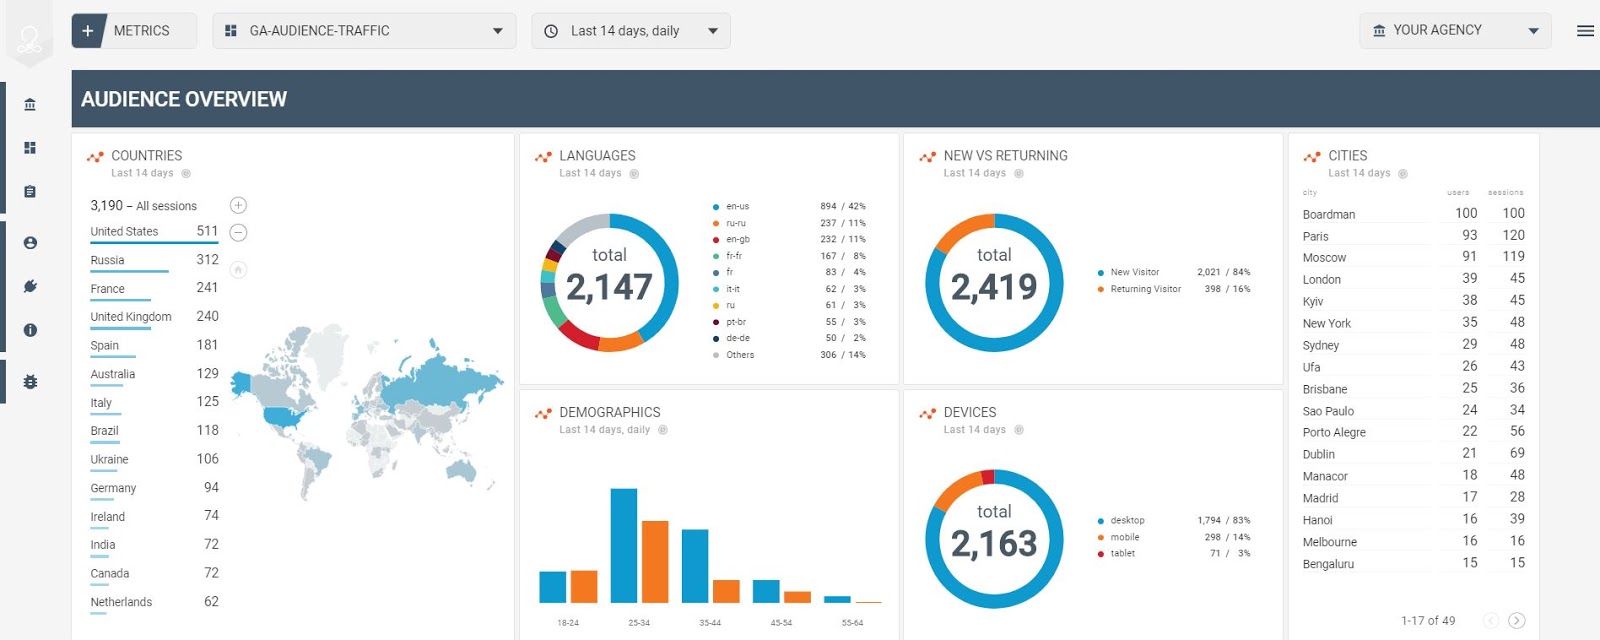
Task: Open the GA-AUDIENCE-TRAFFIC dashboard dropdown
Action: [x=364, y=31]
